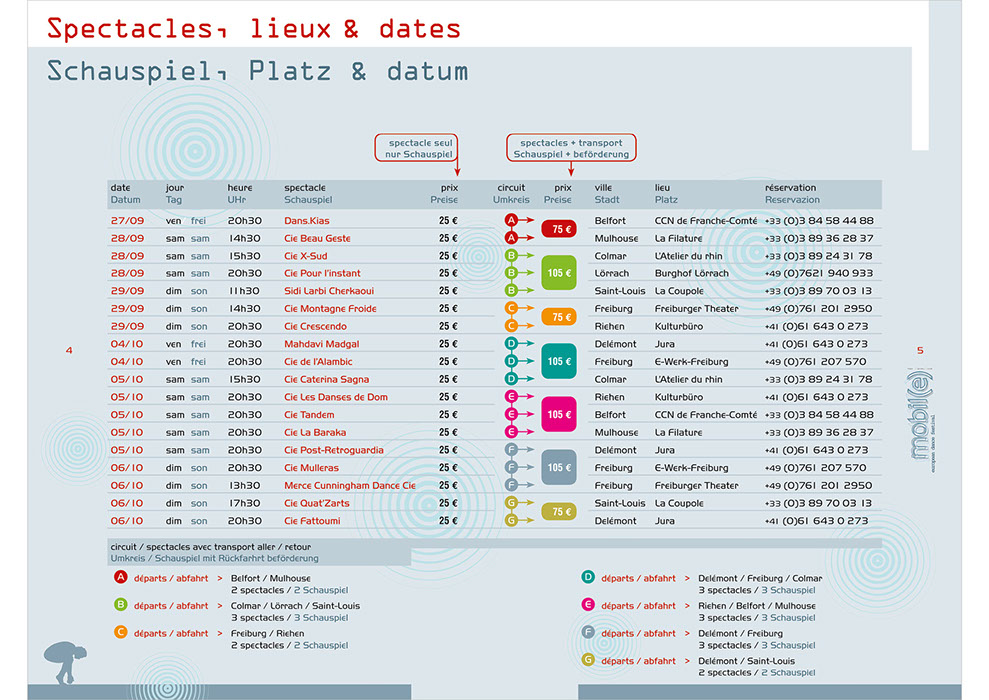989x700 pixels.
Task: Select the orange circuit C legend circle
Action: [x=121, y=633]
